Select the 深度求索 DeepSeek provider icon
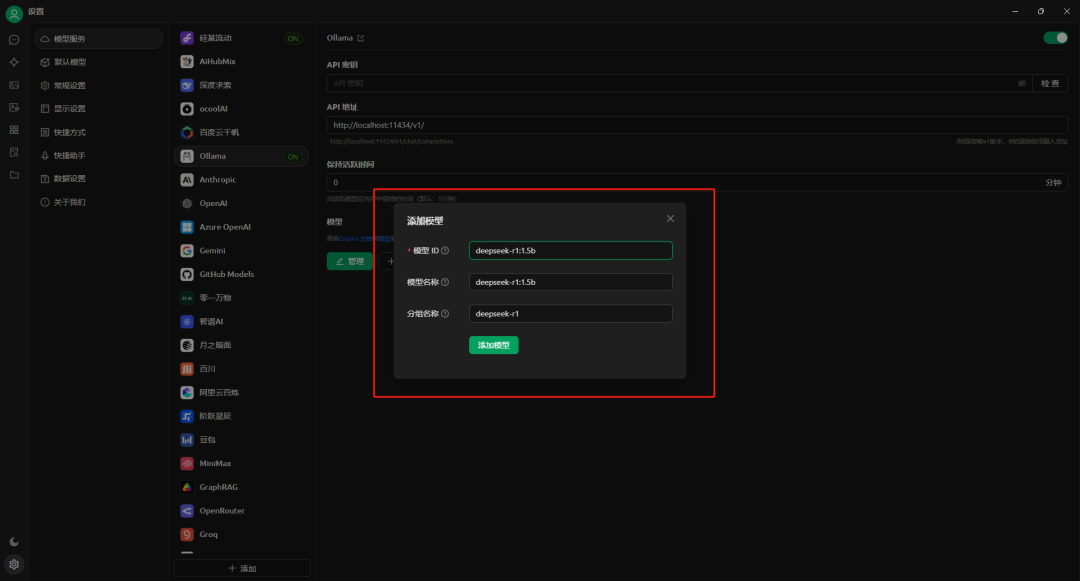 (187, 85)
